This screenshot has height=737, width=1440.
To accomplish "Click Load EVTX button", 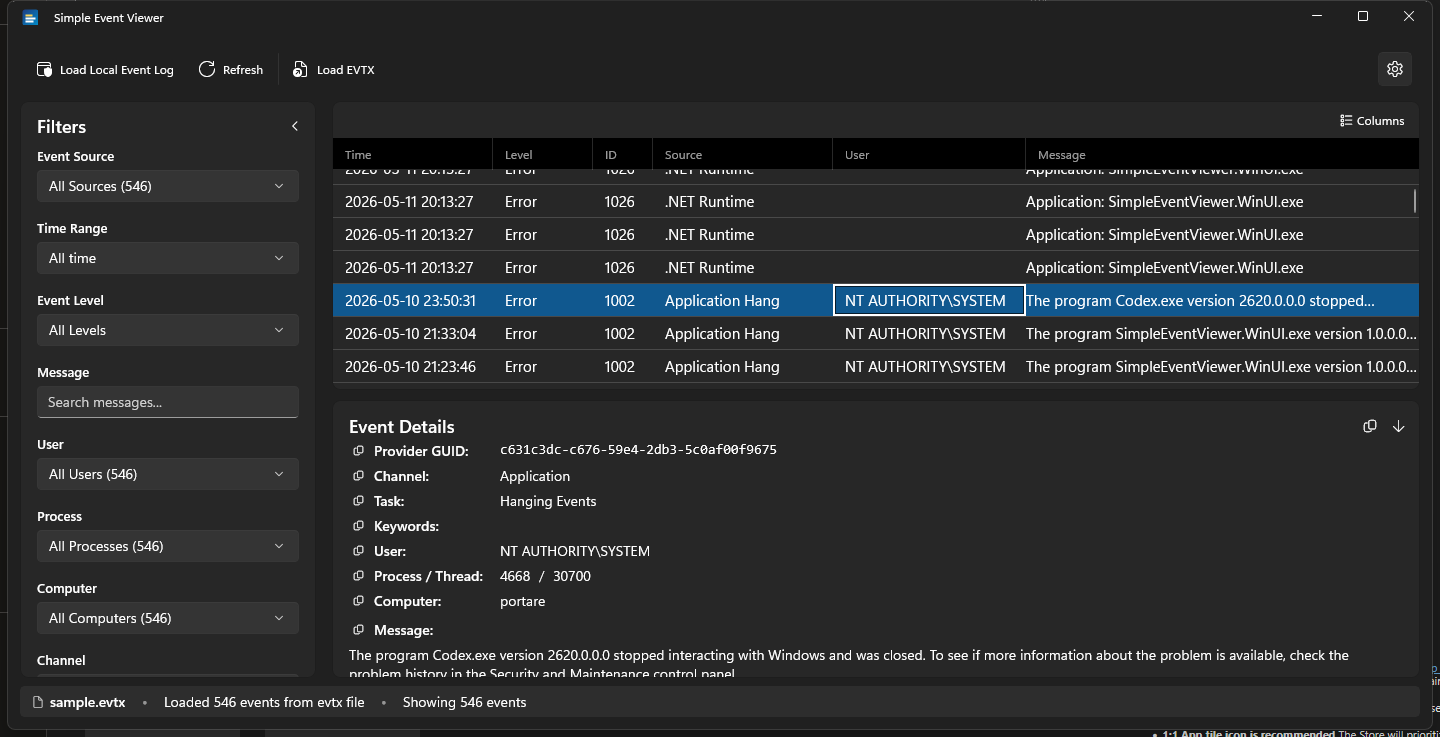I will click(334, 70).
